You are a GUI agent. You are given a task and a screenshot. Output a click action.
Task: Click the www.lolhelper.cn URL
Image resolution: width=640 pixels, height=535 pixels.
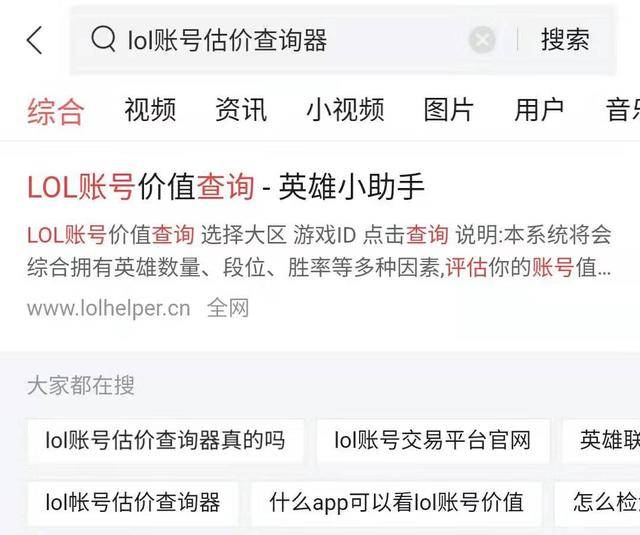(x=109, y=308)
